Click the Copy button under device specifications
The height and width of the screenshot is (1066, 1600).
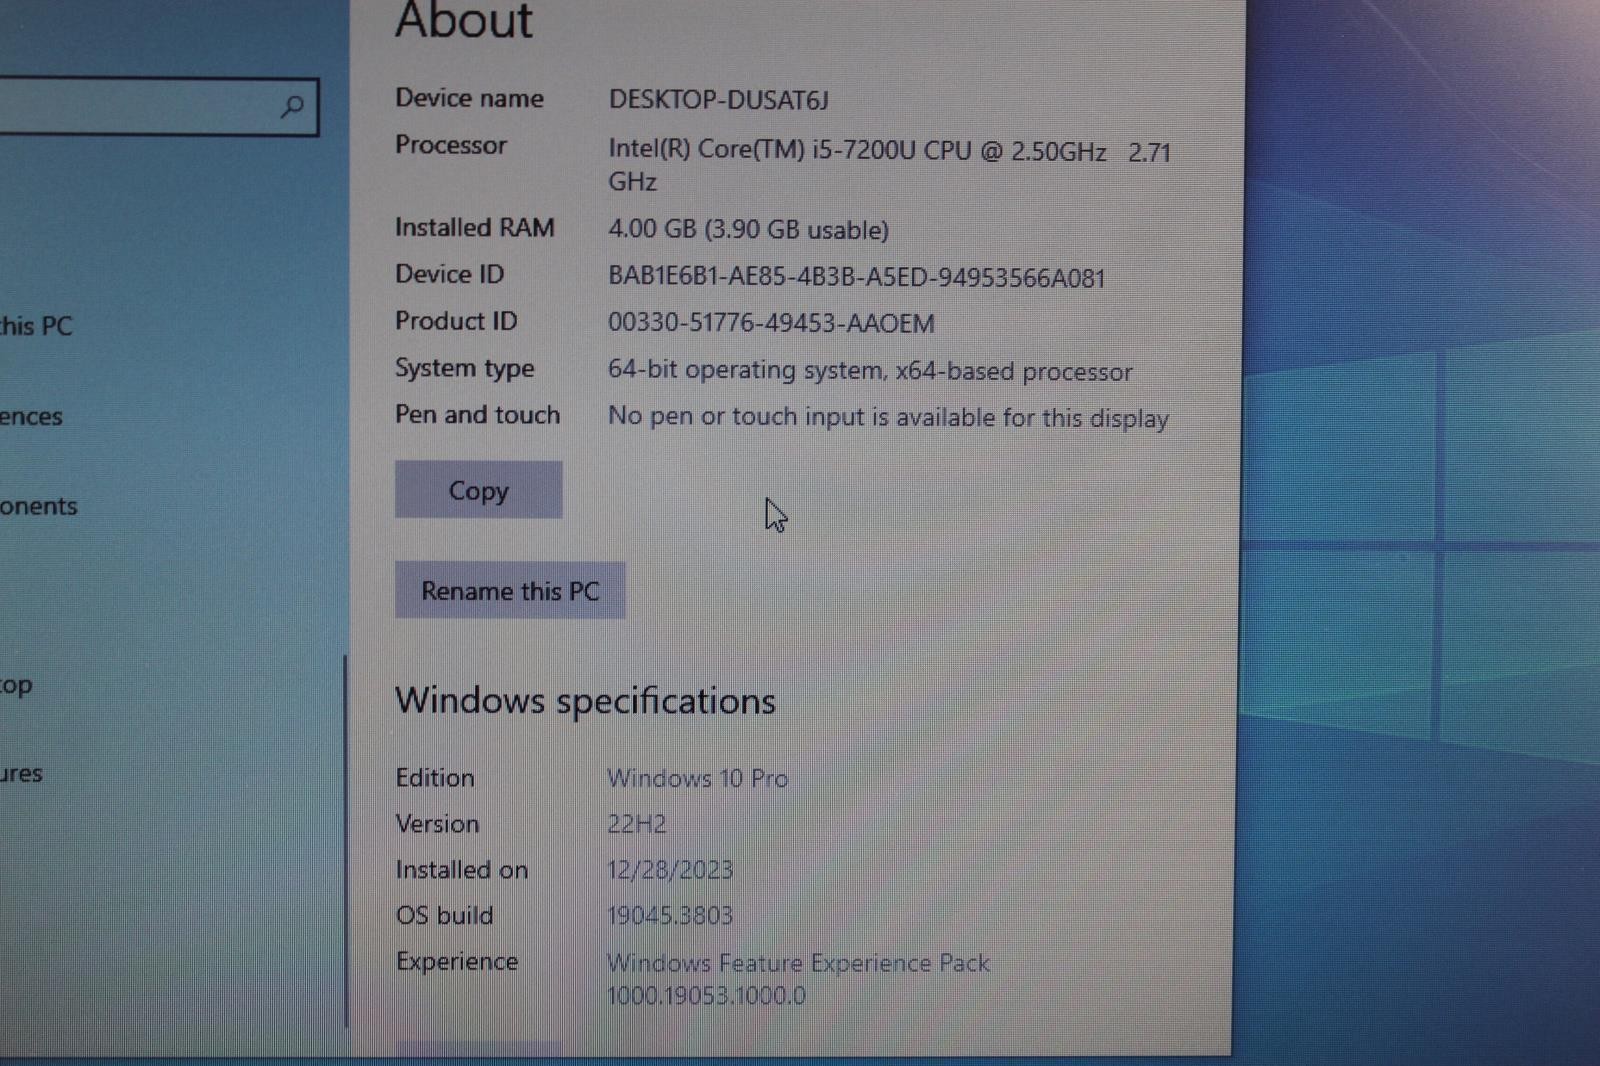coord(478,490)
